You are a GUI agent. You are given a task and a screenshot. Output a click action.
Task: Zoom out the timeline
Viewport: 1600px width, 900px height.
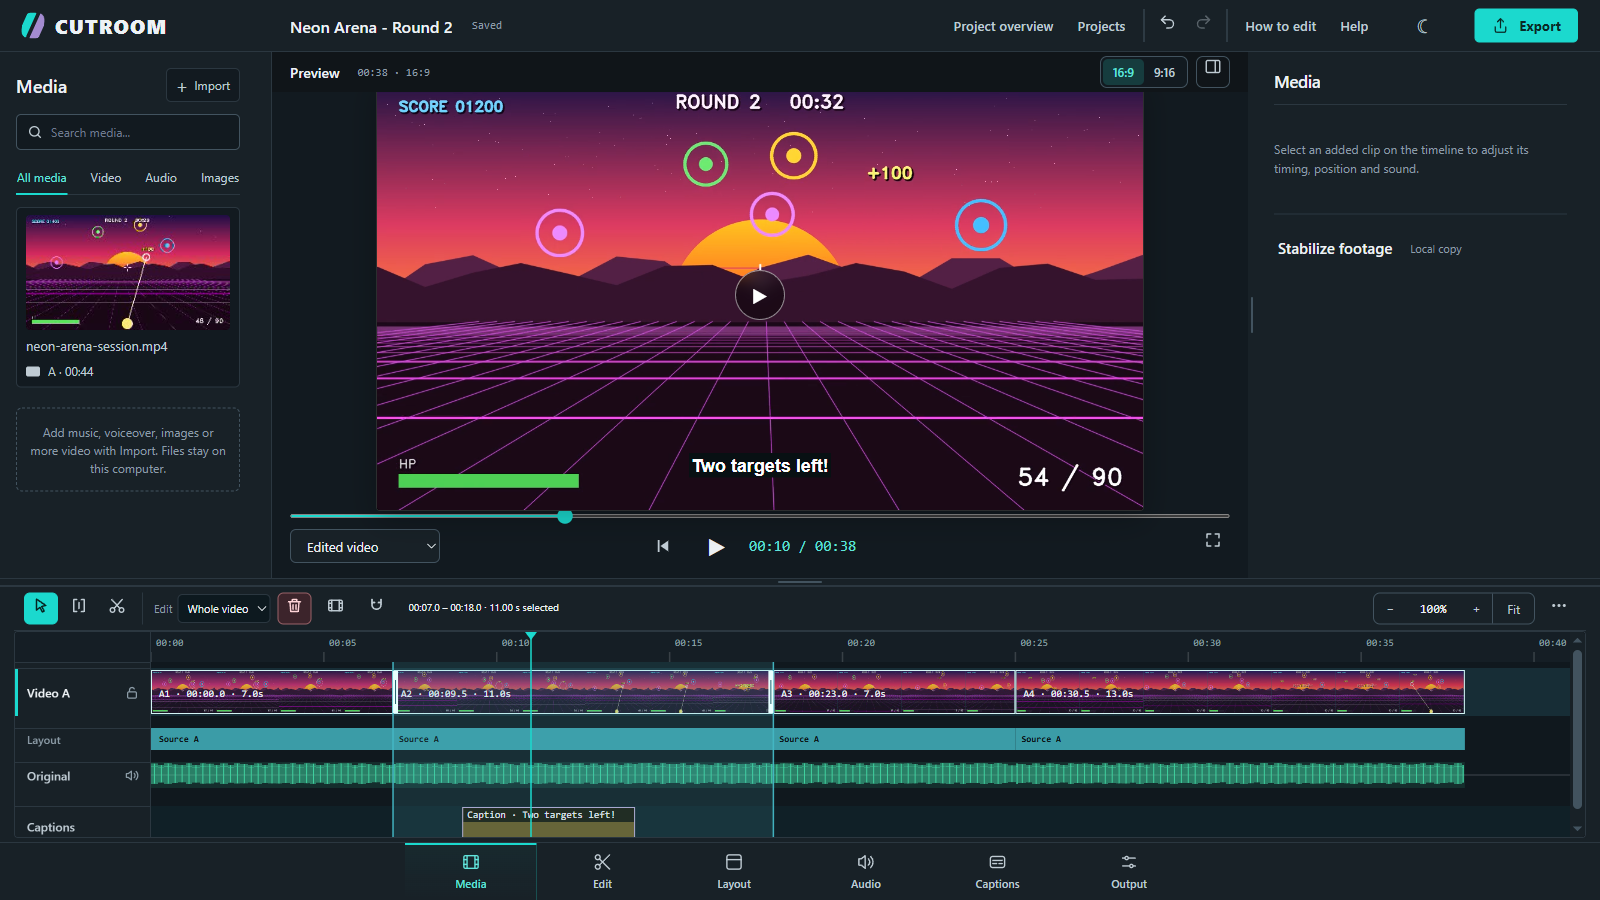1390,609
